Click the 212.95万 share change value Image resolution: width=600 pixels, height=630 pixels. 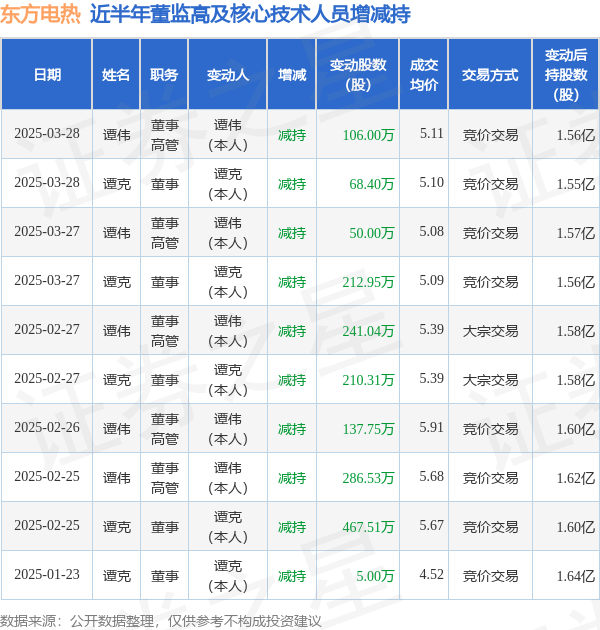point(368,282)
